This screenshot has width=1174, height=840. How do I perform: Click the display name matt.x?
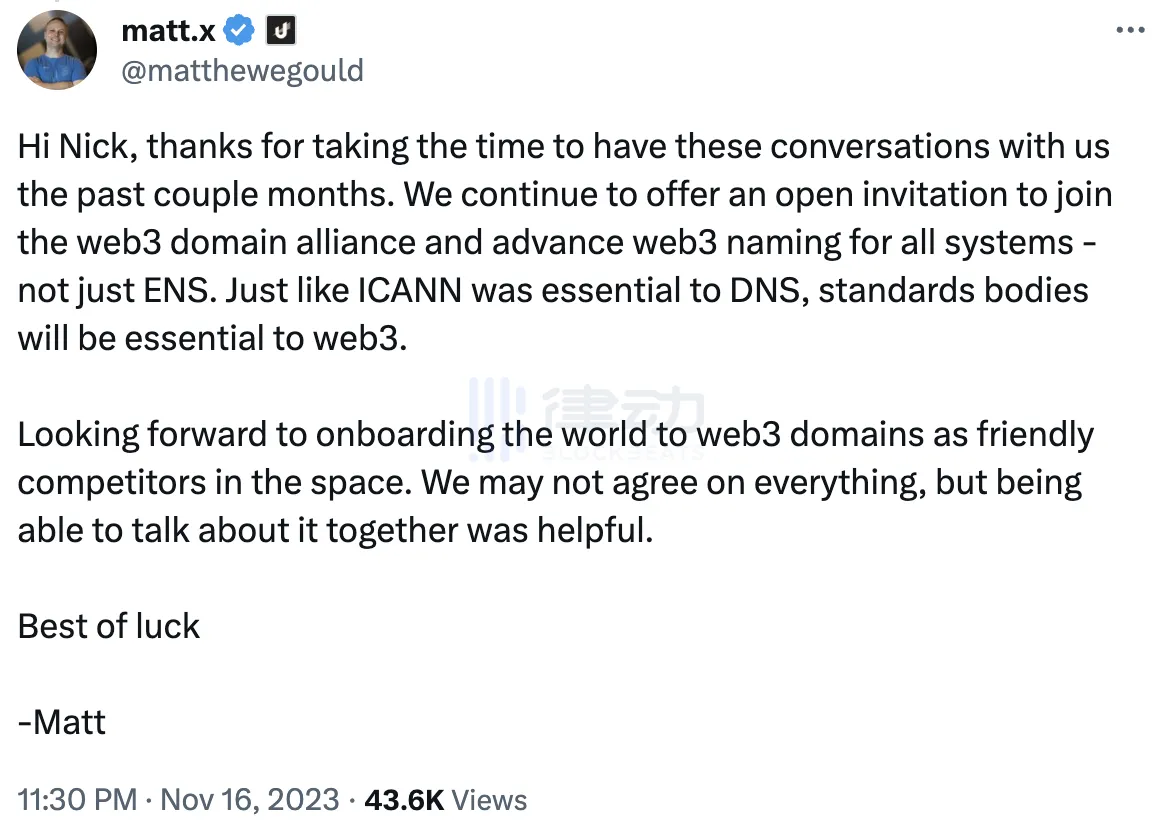(x=168, y=31)
